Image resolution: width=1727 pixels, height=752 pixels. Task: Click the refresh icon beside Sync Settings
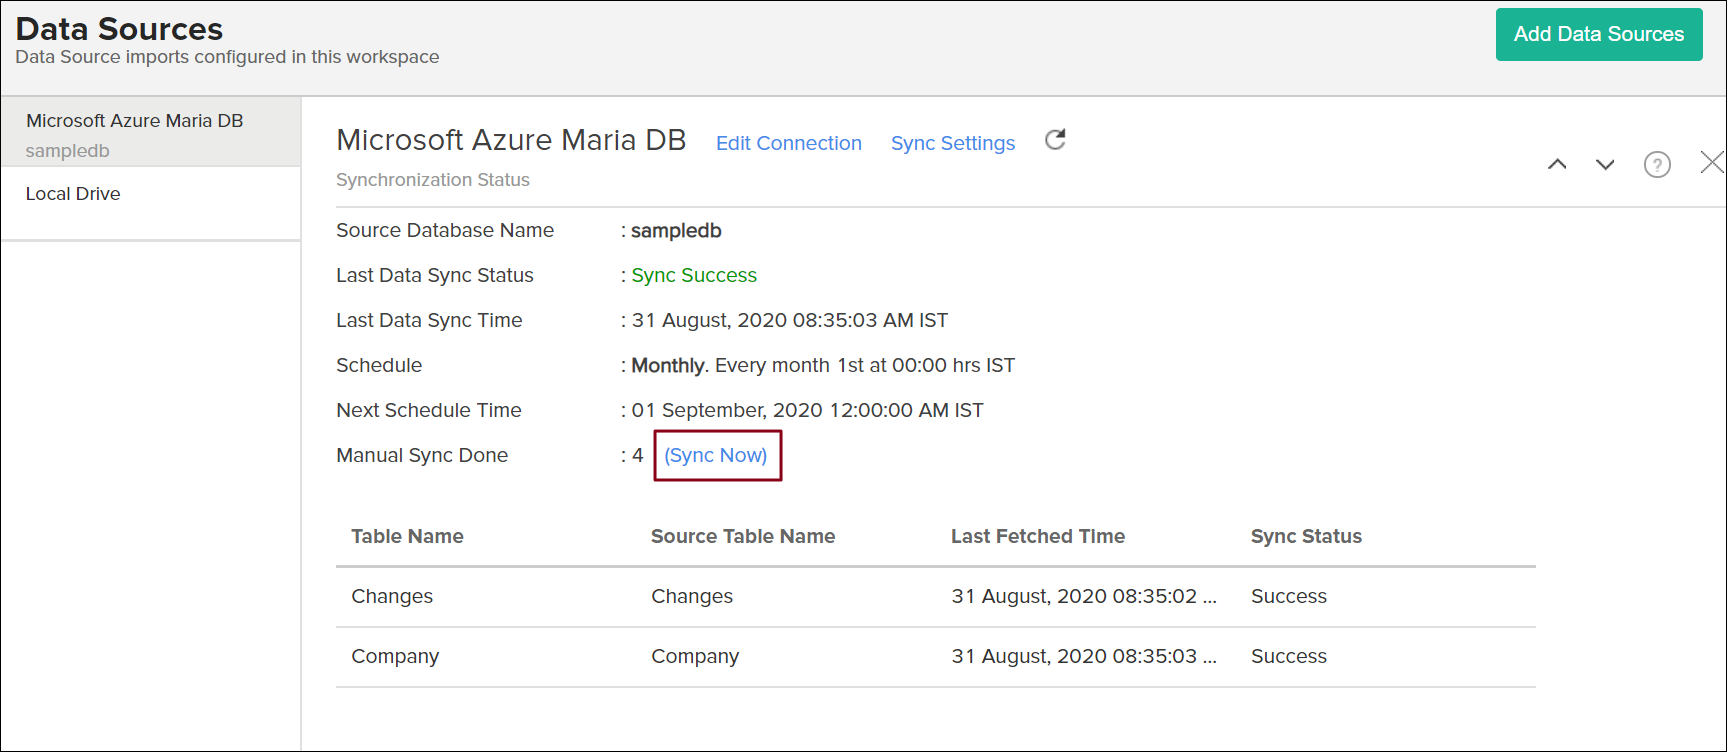(1055, 140)
